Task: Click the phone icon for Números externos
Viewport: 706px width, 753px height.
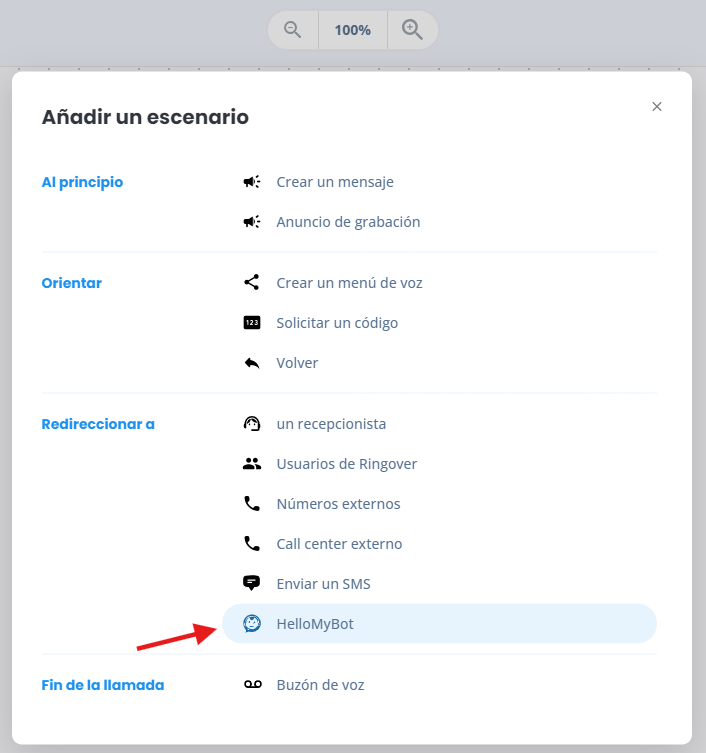Action: [x=252, y=504]
